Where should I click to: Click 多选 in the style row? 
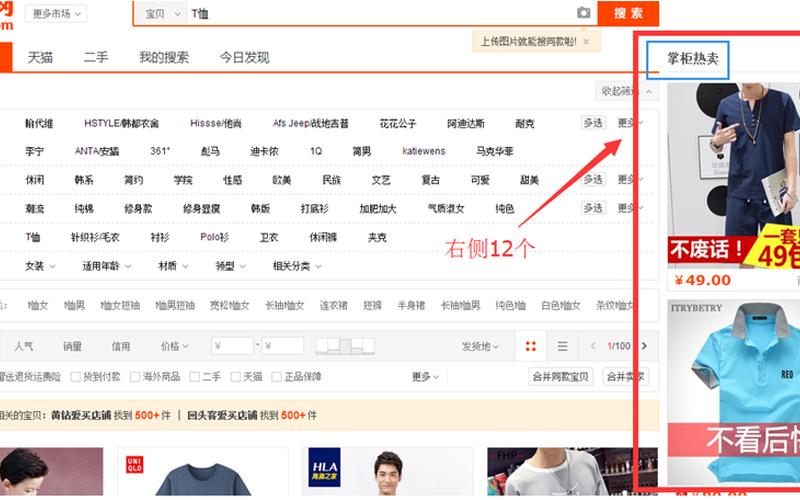593,180
